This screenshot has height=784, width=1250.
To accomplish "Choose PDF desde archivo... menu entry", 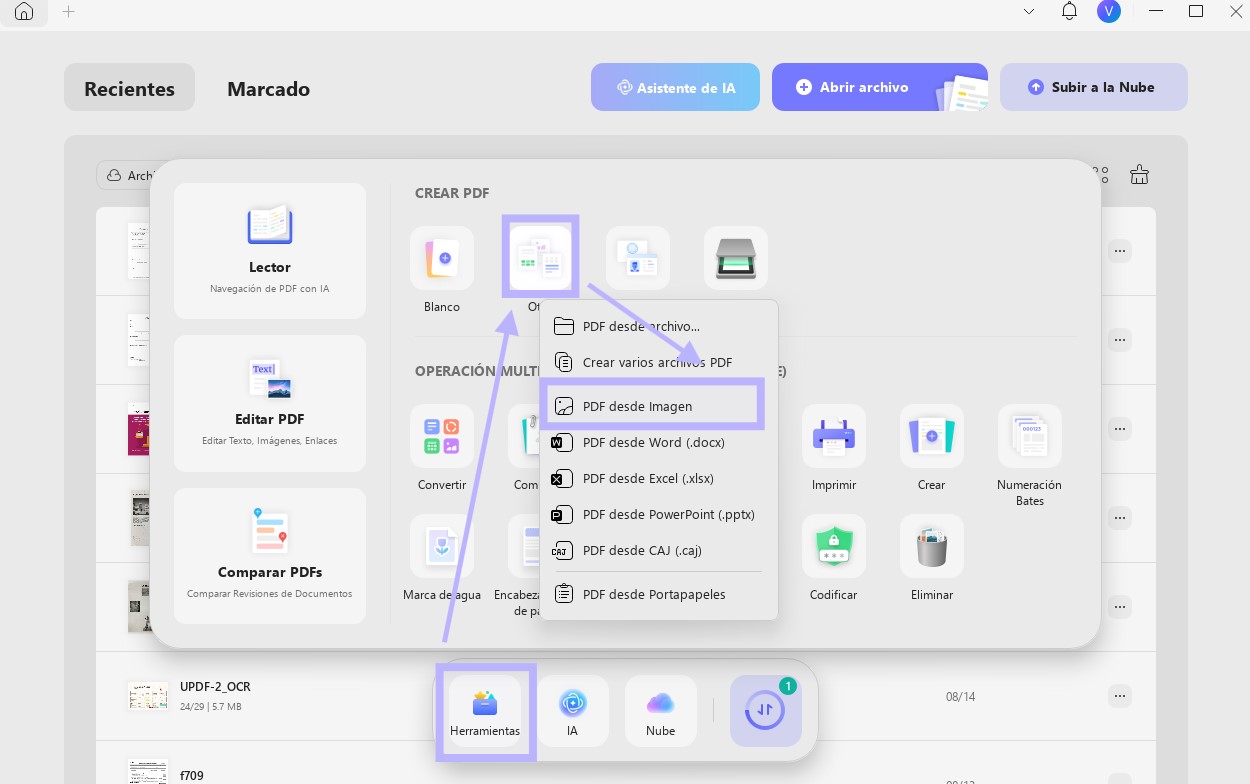I will 658,326.
